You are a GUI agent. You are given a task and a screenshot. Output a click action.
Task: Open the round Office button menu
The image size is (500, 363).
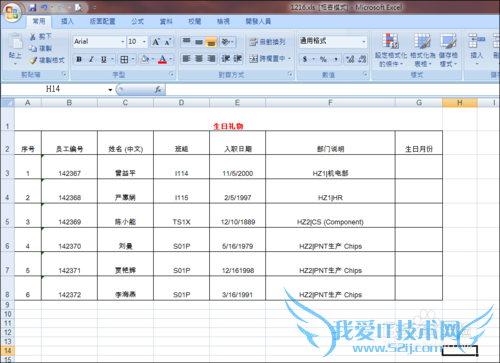pyautogui.click(x=12, y=13)
